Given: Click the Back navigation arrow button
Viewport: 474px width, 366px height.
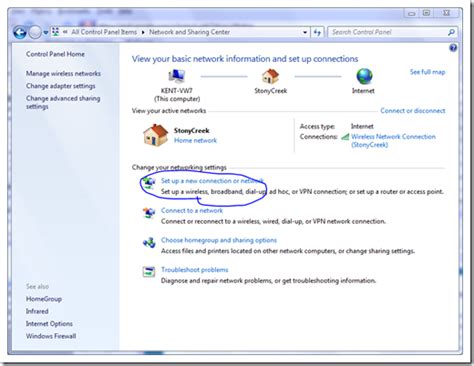Looking at the screenshot, I should coord(20,32).
